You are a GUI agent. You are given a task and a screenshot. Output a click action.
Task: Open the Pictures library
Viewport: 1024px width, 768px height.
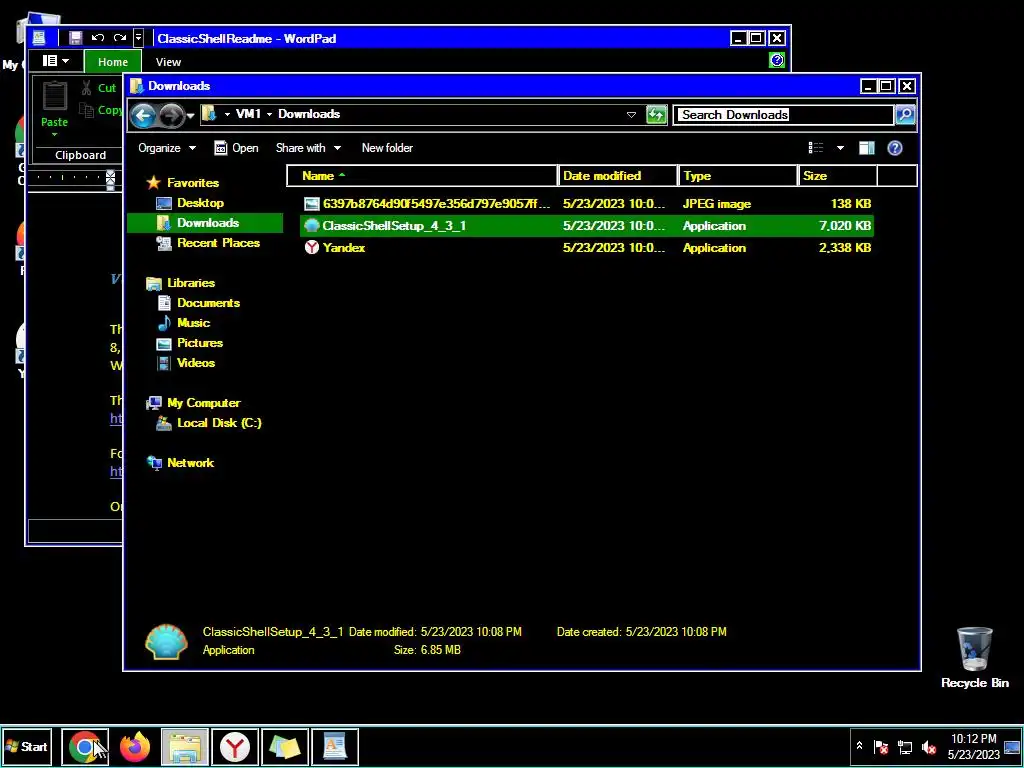200,343
